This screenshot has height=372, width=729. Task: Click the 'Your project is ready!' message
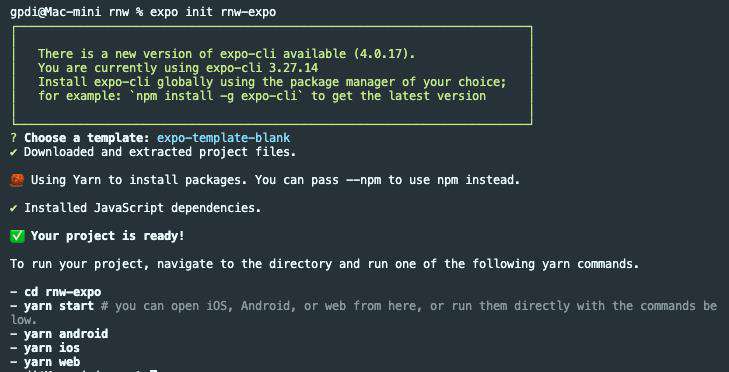point(108,236)
